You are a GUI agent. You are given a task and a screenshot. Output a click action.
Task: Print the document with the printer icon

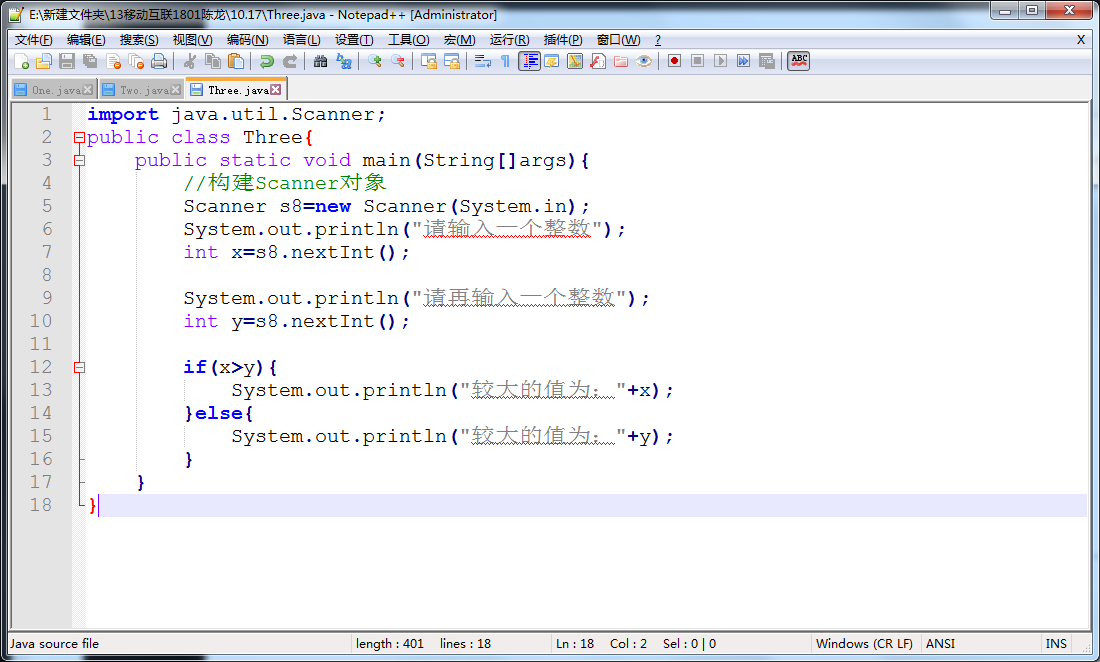[x=160, y=62]
